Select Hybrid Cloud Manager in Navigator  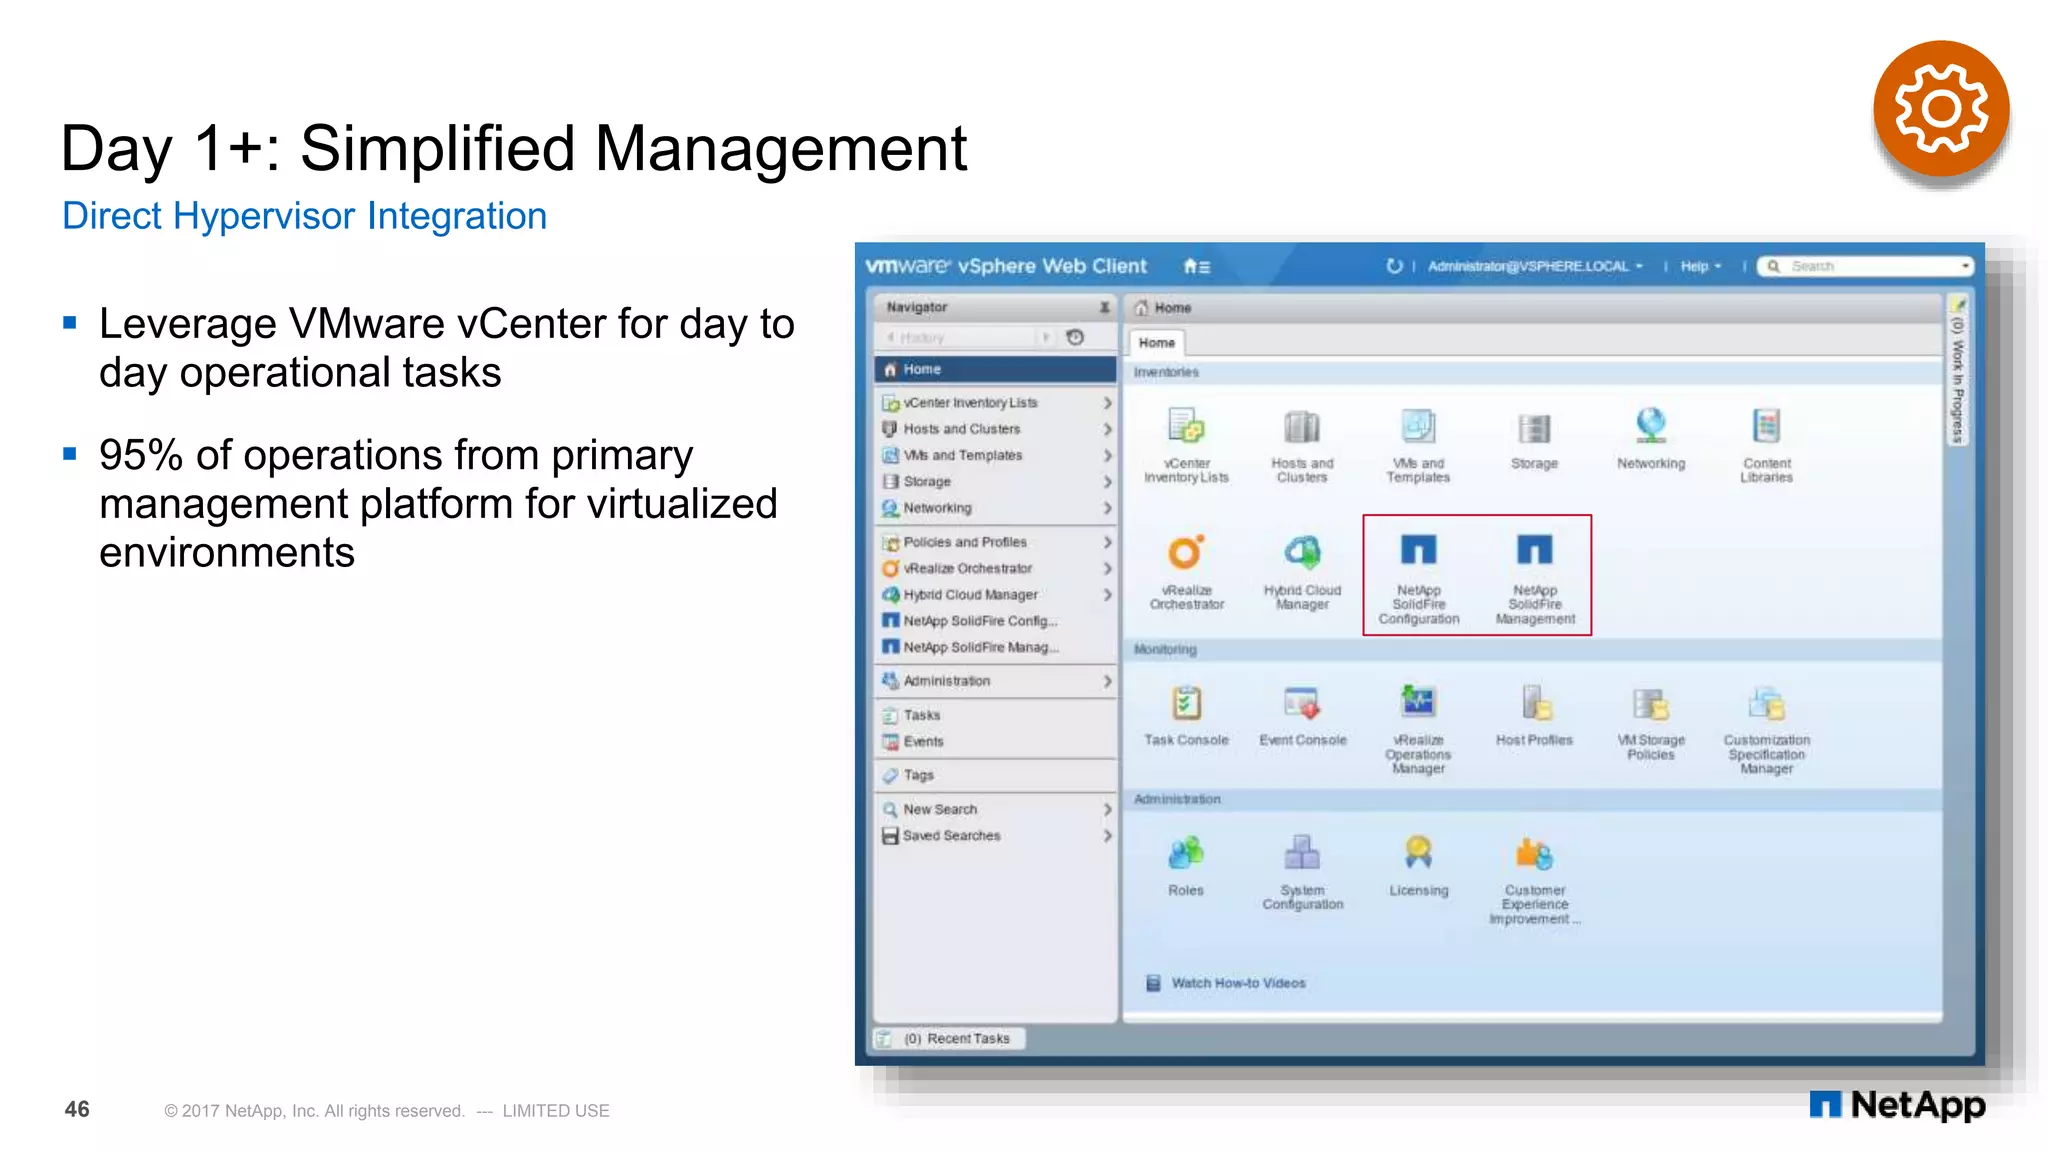pyautogui.click(x=995, y=594)
